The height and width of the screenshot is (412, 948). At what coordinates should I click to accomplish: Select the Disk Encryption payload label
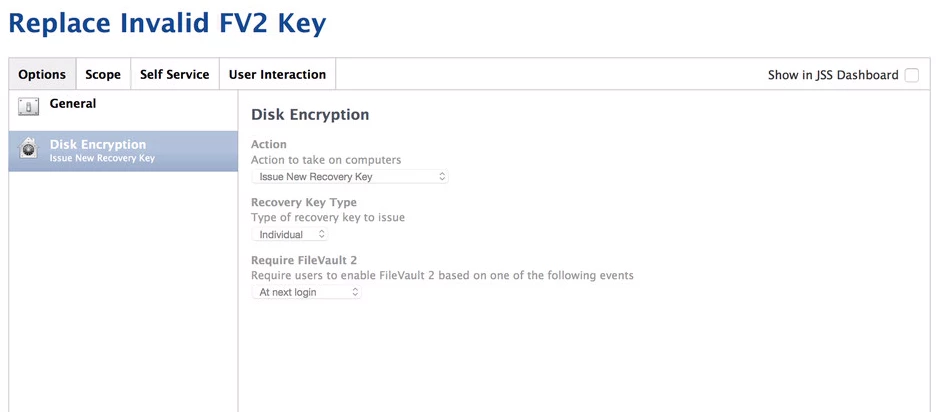[x=98, y=145]
